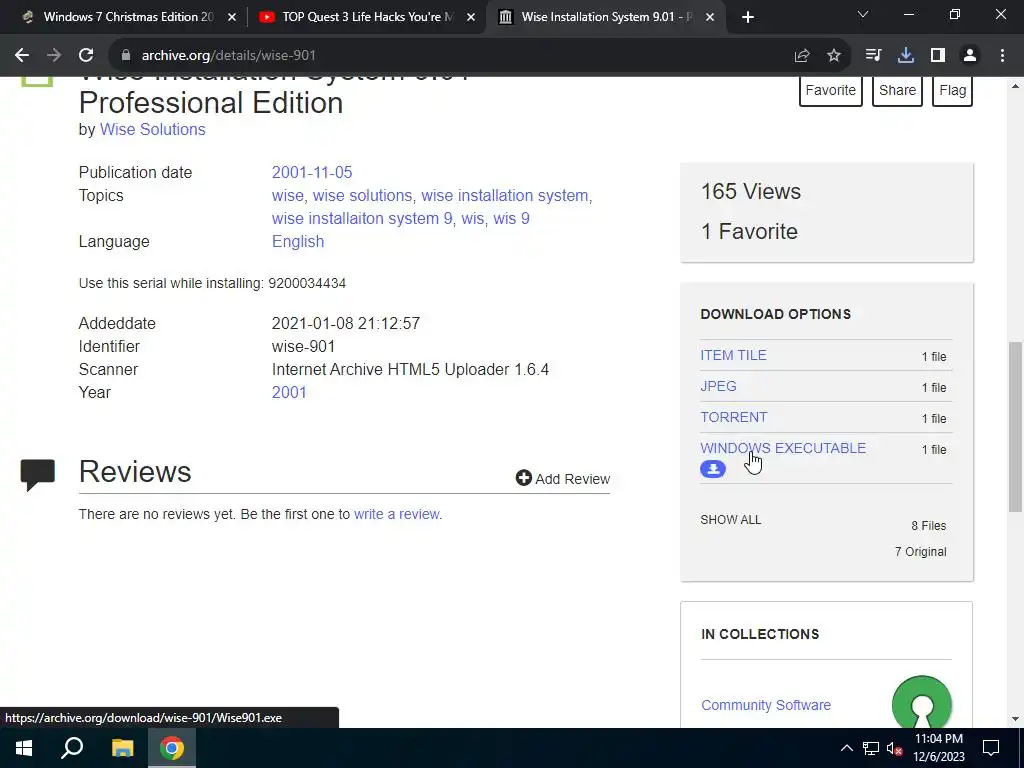Click the 'wise-901' identifier value
This screenshot has width=1024, height=768.
(303, 346)
